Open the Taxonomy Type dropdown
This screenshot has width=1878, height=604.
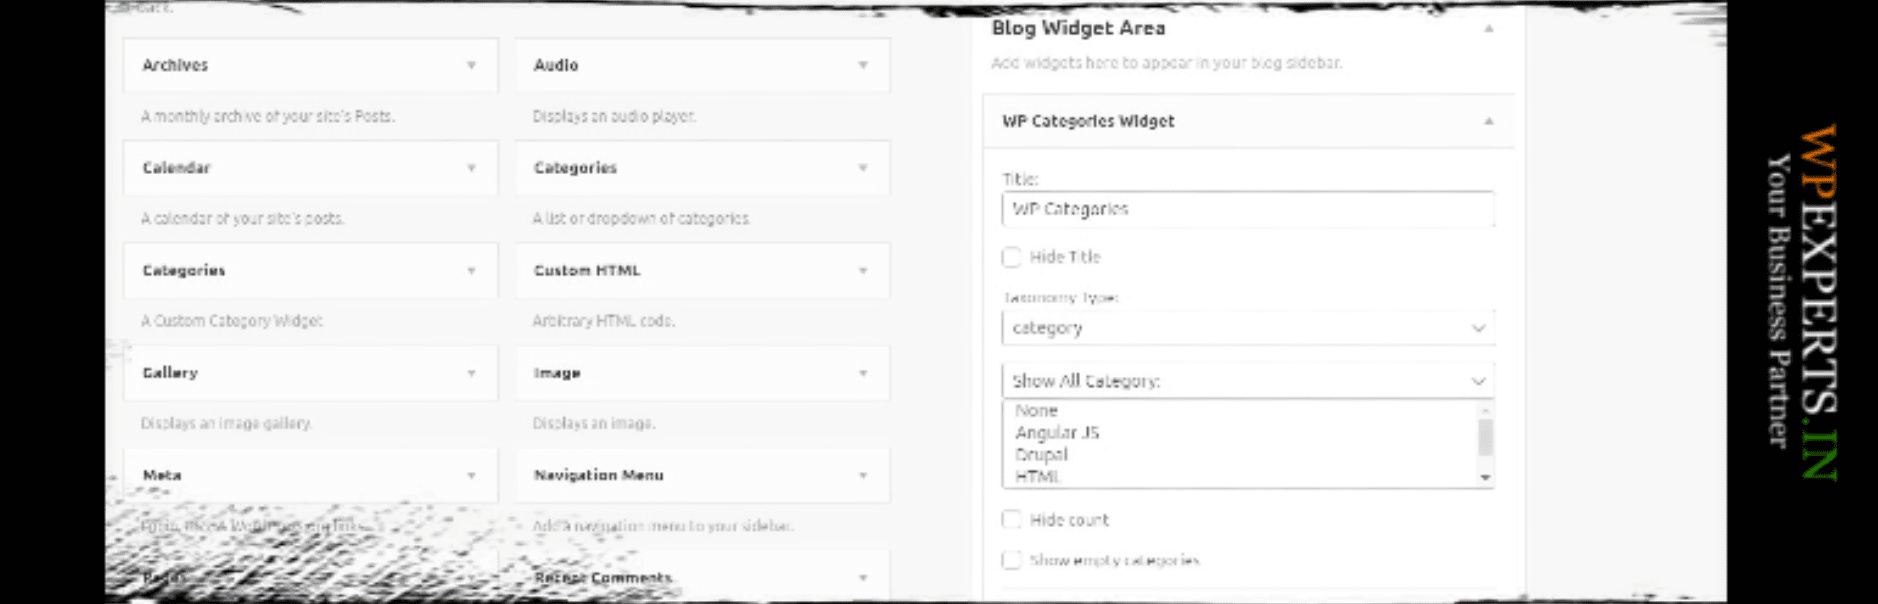1247,327
